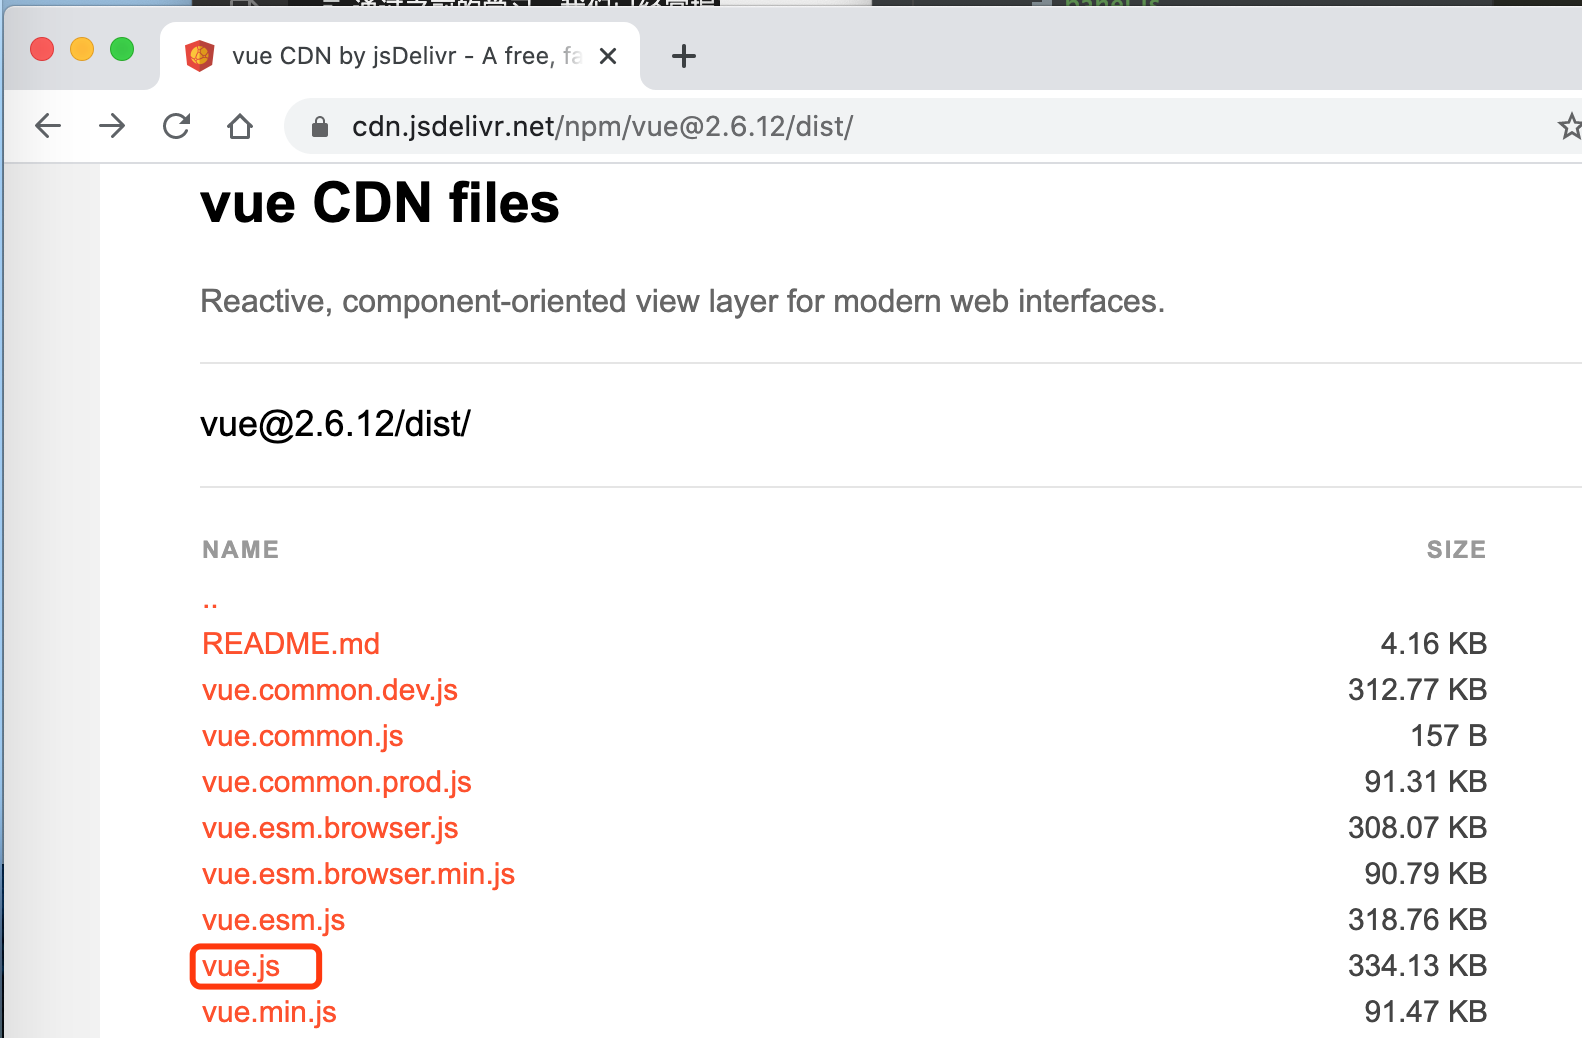Maximize the window with the green button
The image size is (1582, 1038).
point(122,49)
